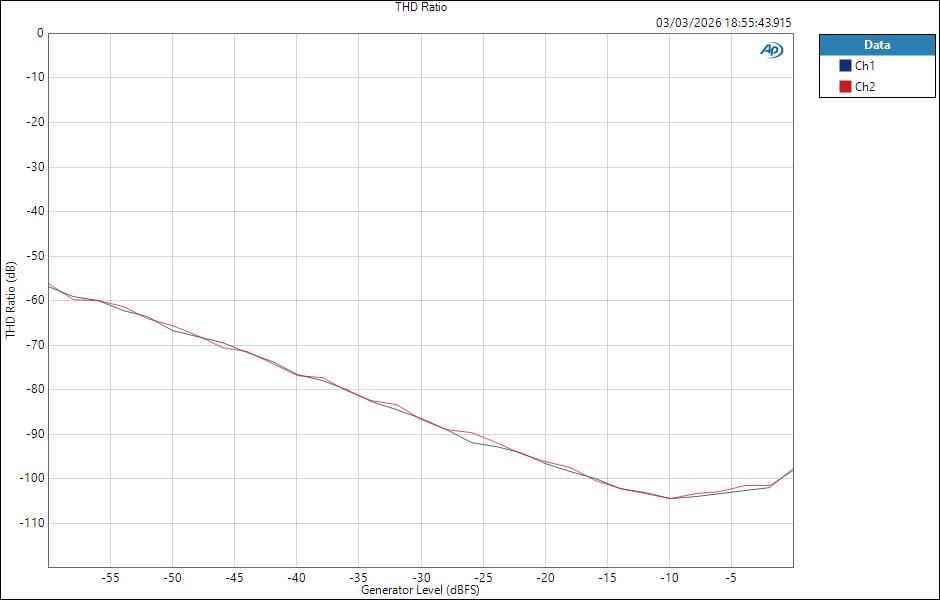Click the -5 tick label on the x-axis
The width and height of the screenshot is (940, 600).
(731, 578)
